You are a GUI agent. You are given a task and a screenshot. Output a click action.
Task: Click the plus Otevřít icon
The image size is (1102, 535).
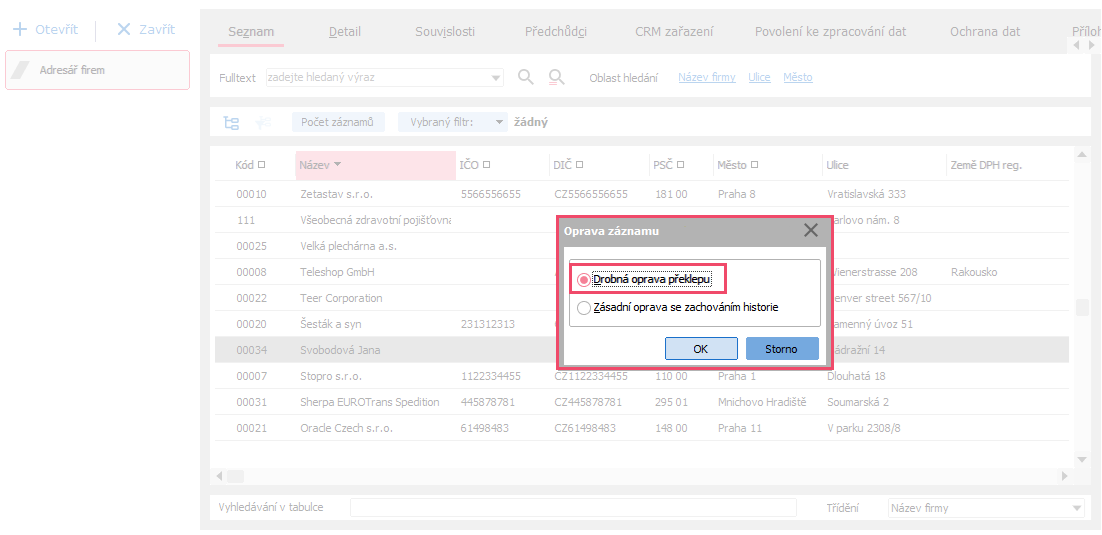(x=19, y=29)
